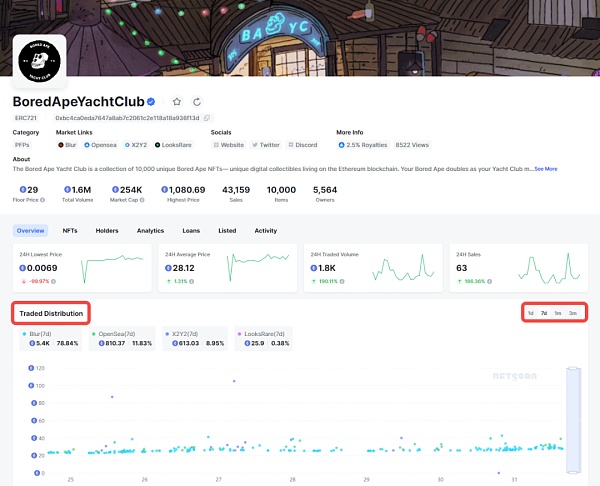Click the 2.5% Royalties tag
Screen dimensions: 600x486
[x=363, y=145]
